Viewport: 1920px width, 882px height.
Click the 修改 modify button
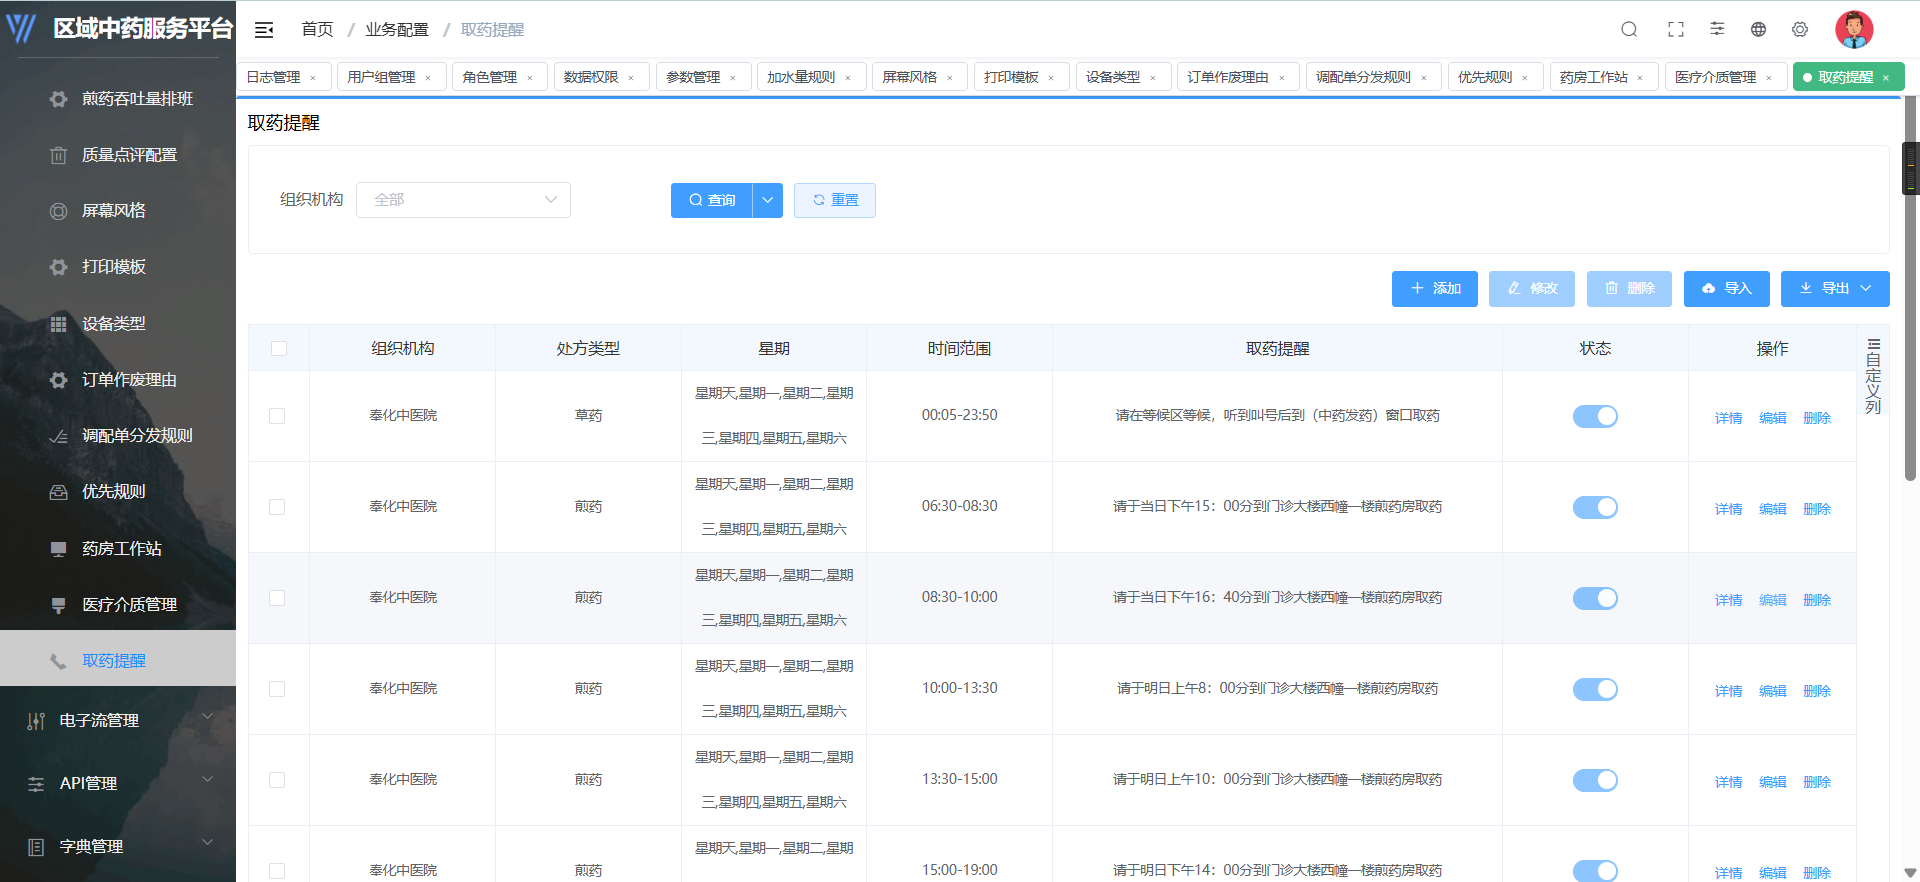[x=1532, y=288]
